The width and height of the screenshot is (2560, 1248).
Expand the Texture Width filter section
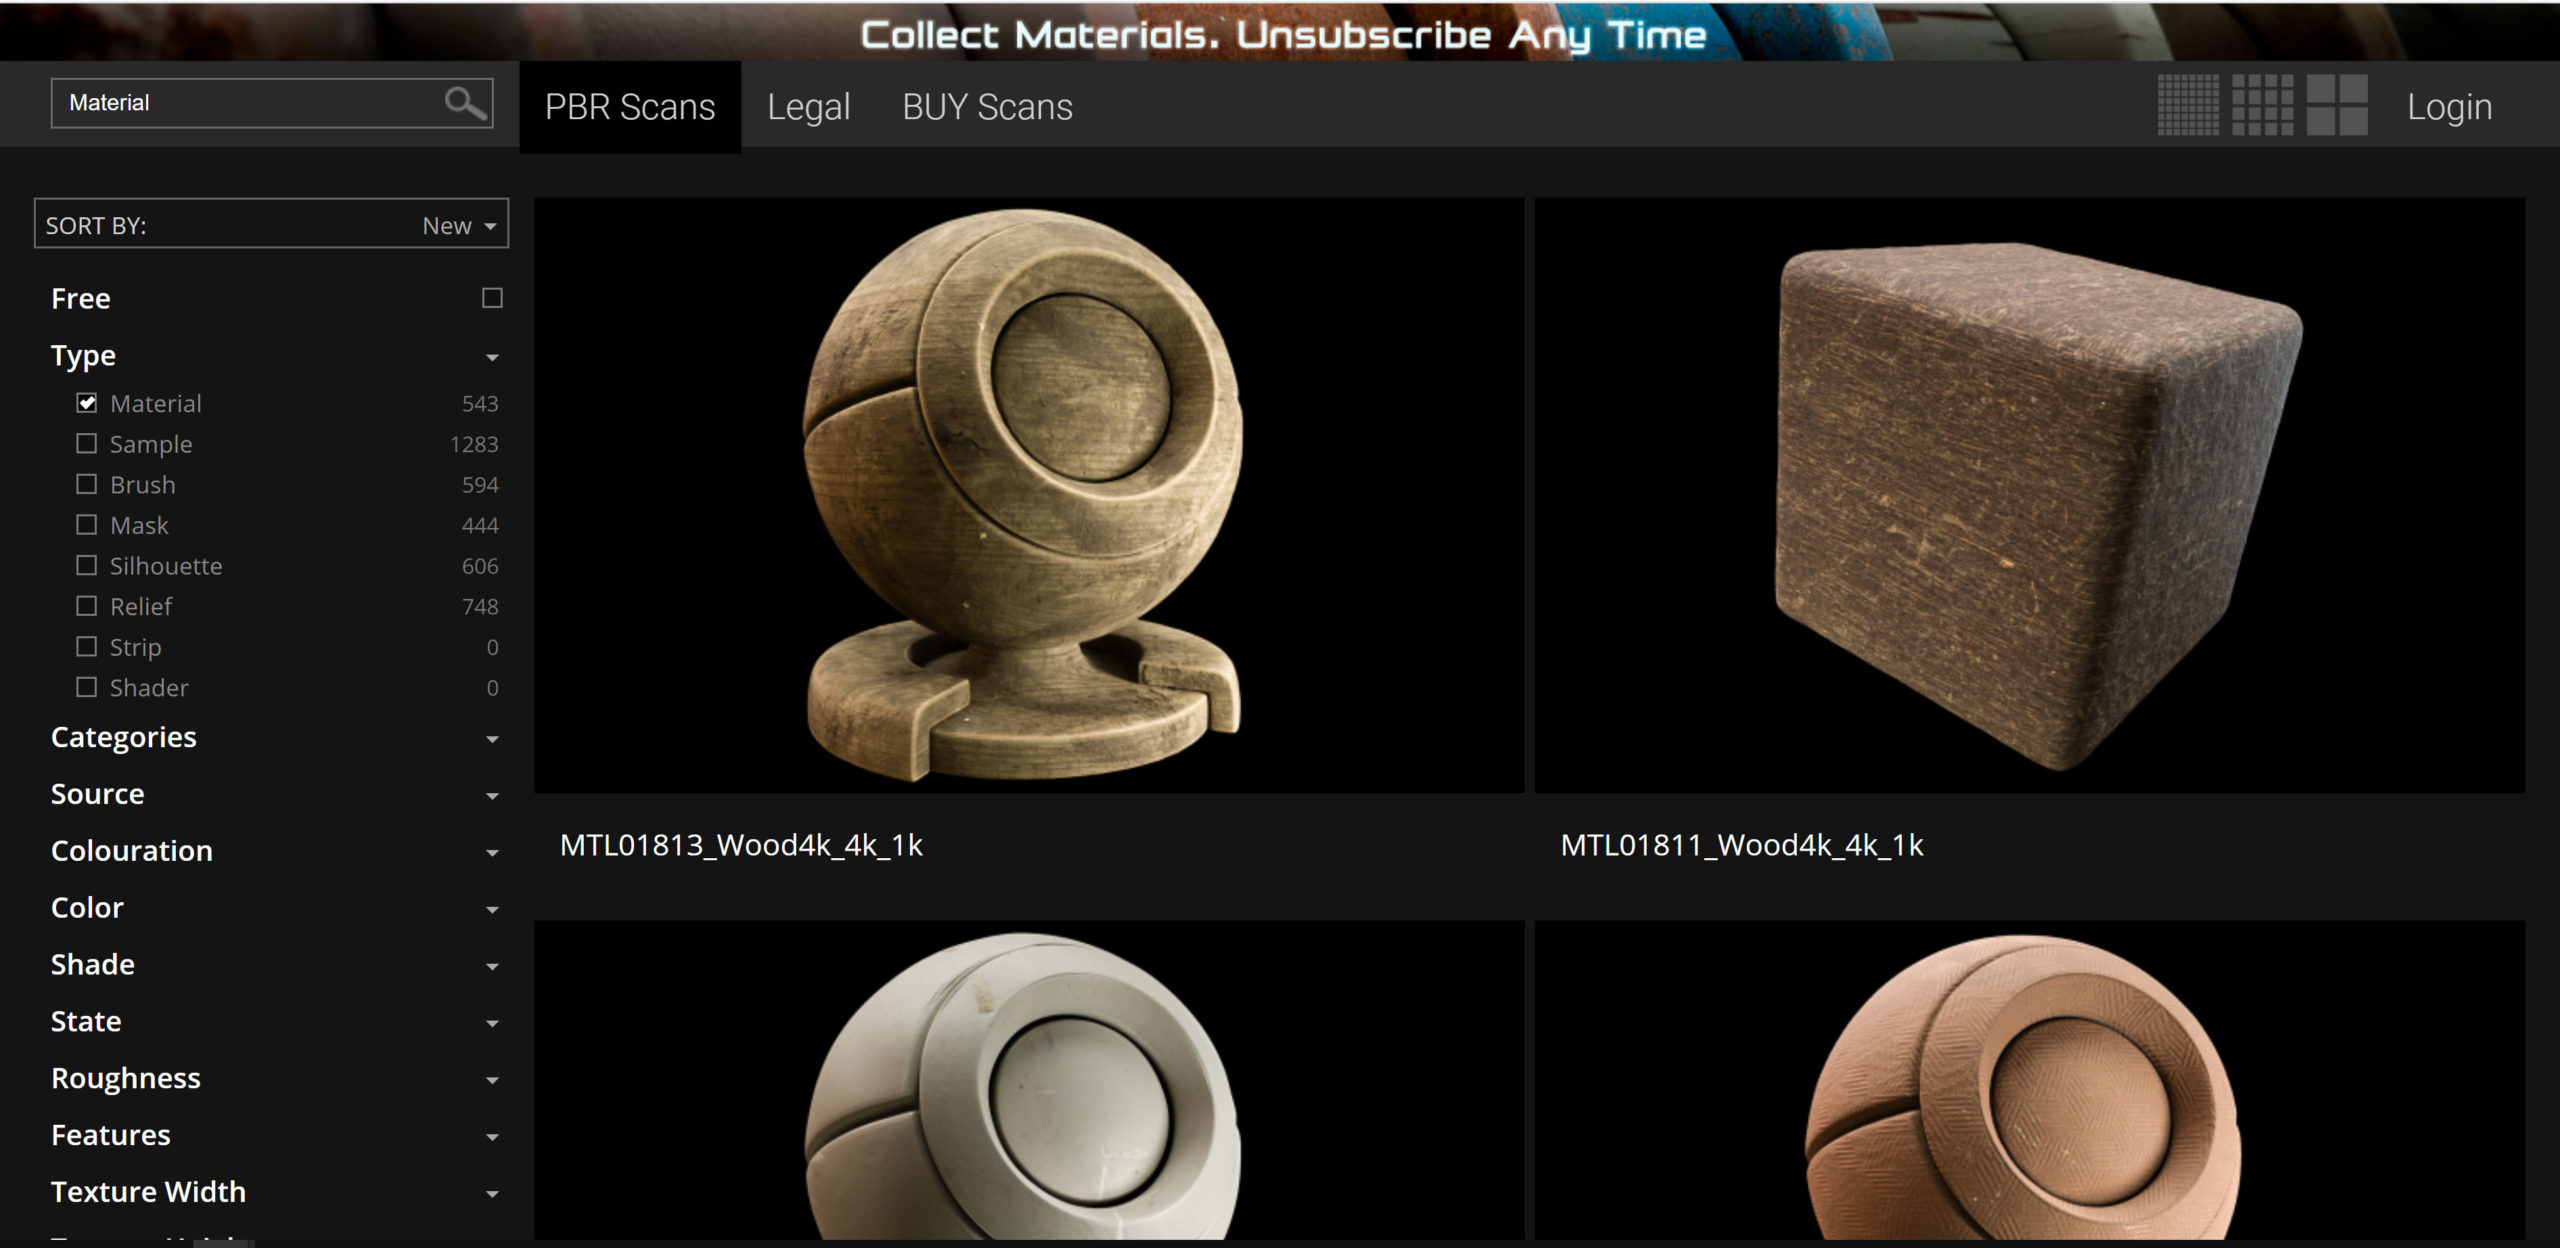pyautogui.click(x=492, y=1196)
